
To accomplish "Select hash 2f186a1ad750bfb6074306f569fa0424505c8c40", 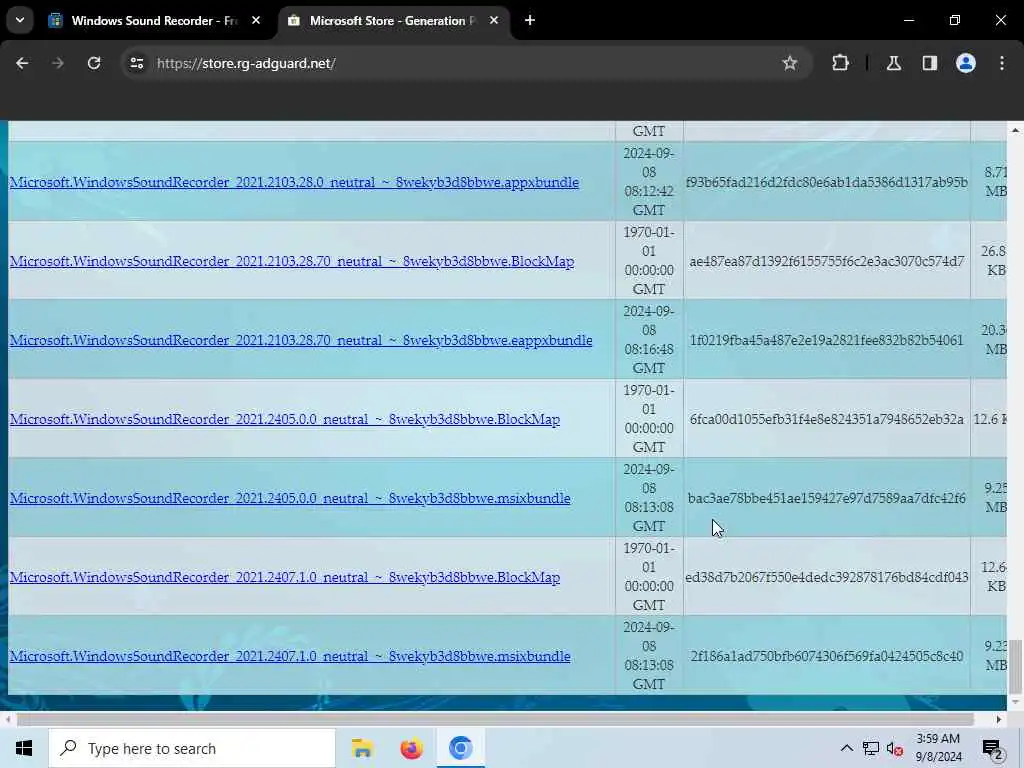I will [827, 656].
